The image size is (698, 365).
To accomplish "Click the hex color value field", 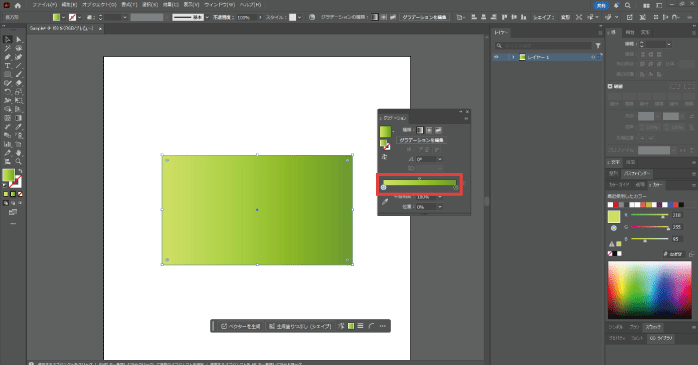I will tap(675, 254).
